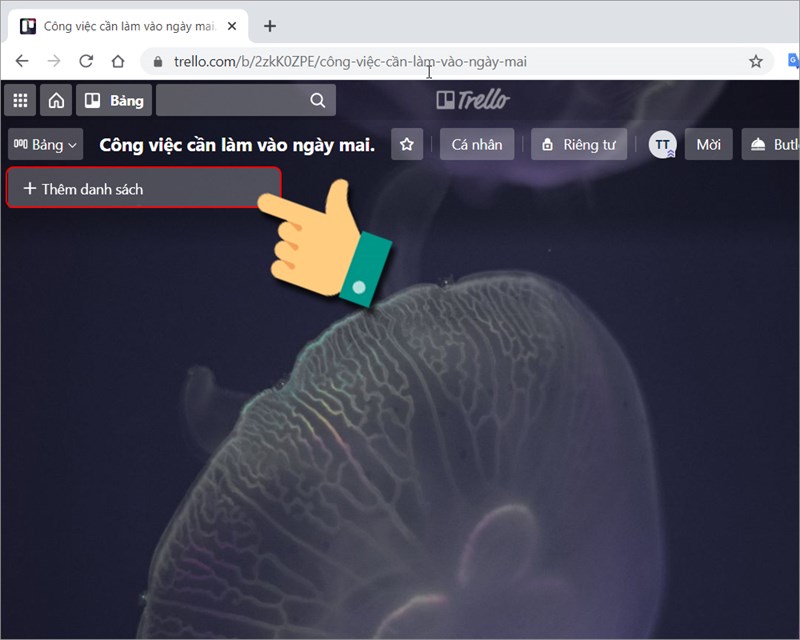Image resolution: width=800 pixels, height=640 pixels.
Task: Expand the Bảng view switcher dropdown
Action: [x=45, y=145]
